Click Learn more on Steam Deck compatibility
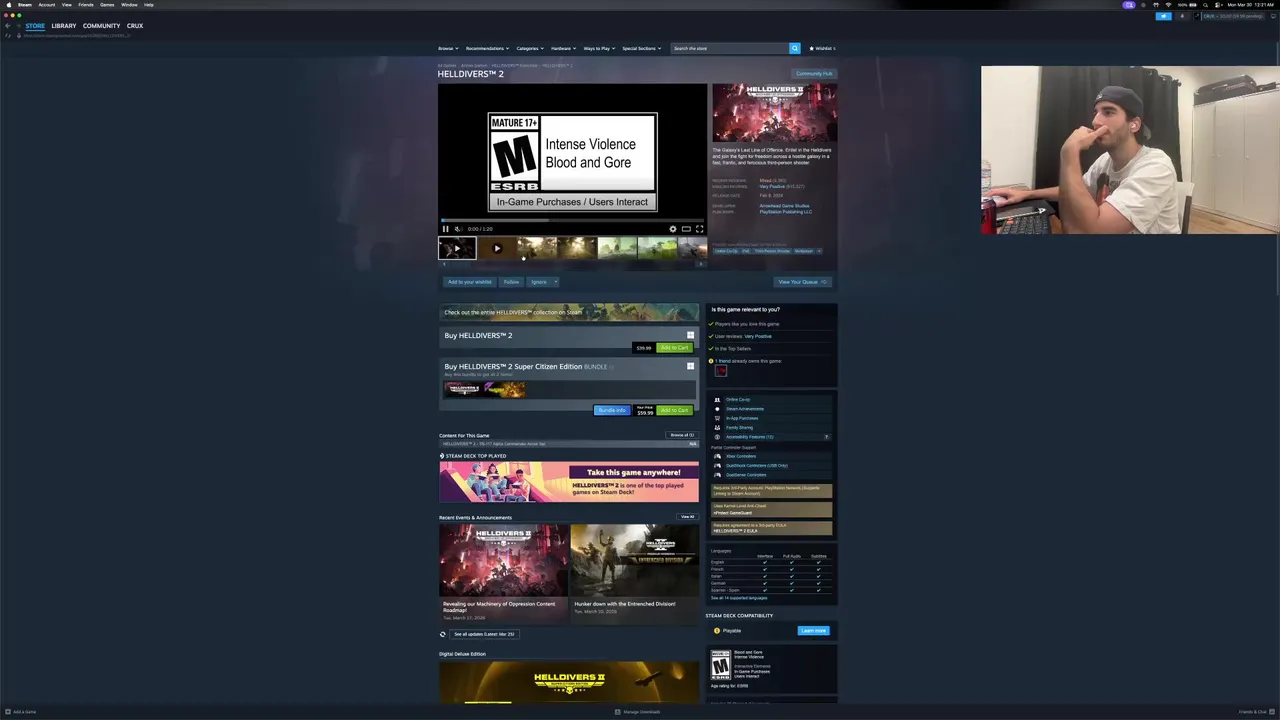This screenshot has width=1280, height=720. (x=813, y=630)
